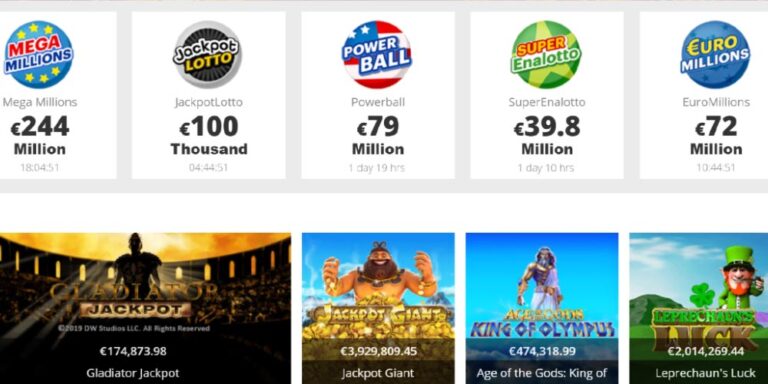The height and width of the screenshot is (384, 768).
Task: Select the EuroMillions blue ball logo
Action: point(716,54)
